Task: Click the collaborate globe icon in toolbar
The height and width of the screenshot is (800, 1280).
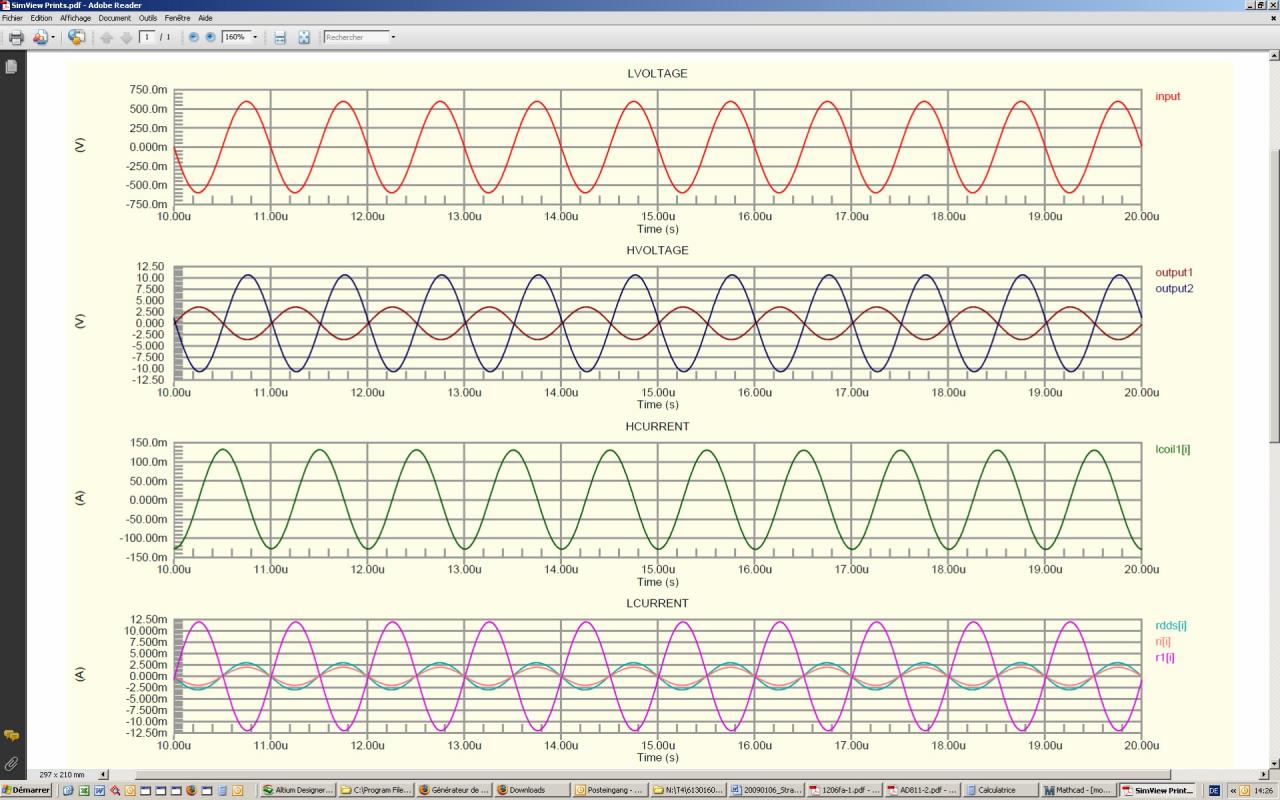Action: [x=77, y=37]
